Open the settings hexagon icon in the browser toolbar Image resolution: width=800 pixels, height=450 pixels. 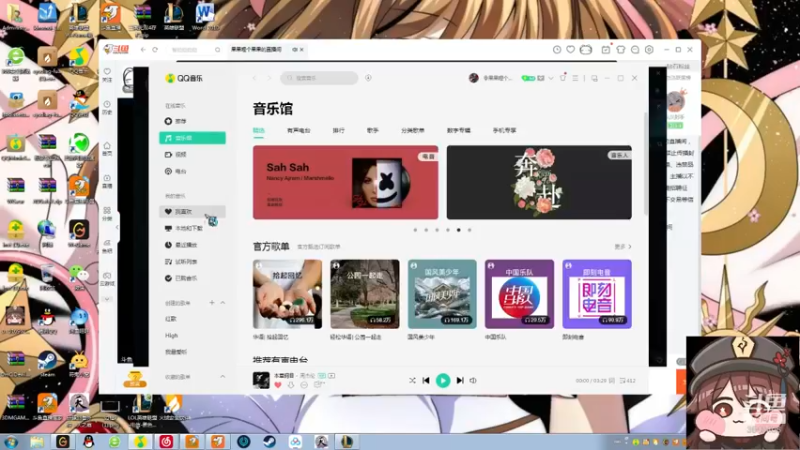tap(649, 49)
